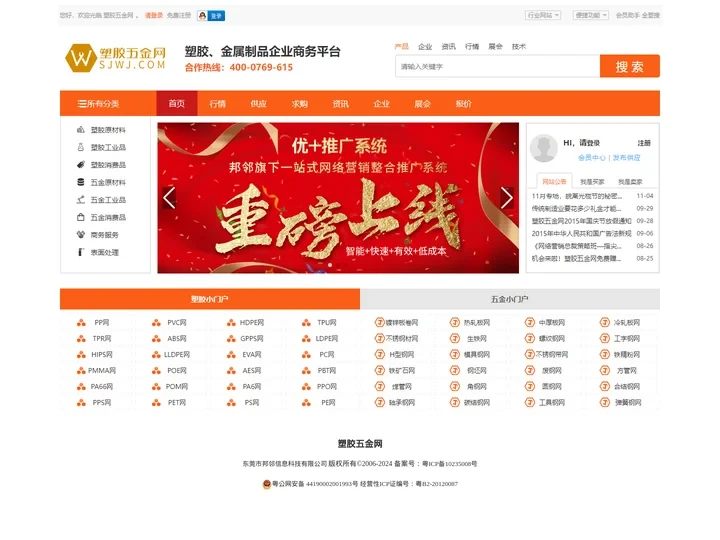Screen dimensions: 720x540
Task: Click the 五金原材料 category icon
Action: tap(81, 182)
